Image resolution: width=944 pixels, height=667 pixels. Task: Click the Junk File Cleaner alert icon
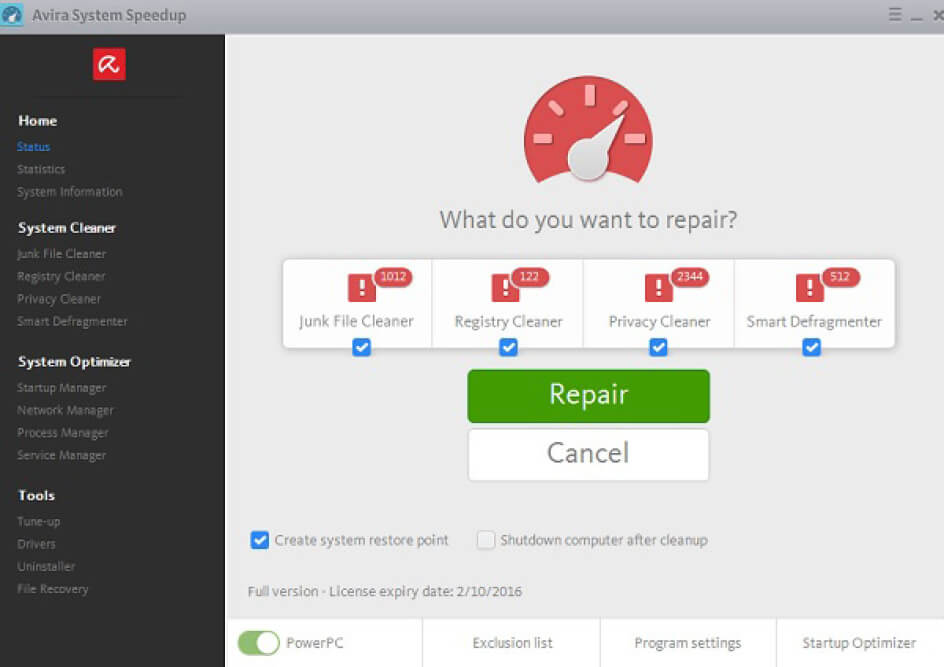tap(361, 288)
